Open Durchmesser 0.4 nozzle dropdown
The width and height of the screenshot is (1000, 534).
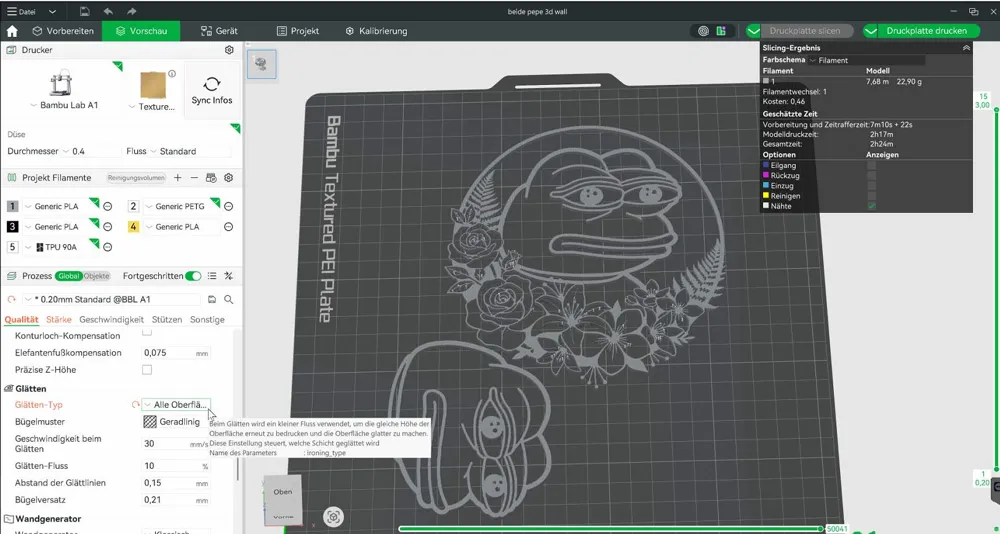tap(65, 151)
